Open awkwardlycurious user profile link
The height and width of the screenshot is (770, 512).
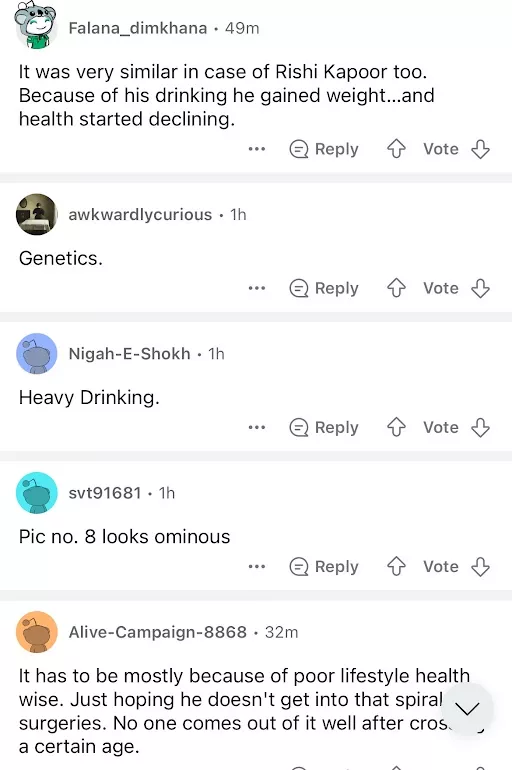click(x=140, y=215)
